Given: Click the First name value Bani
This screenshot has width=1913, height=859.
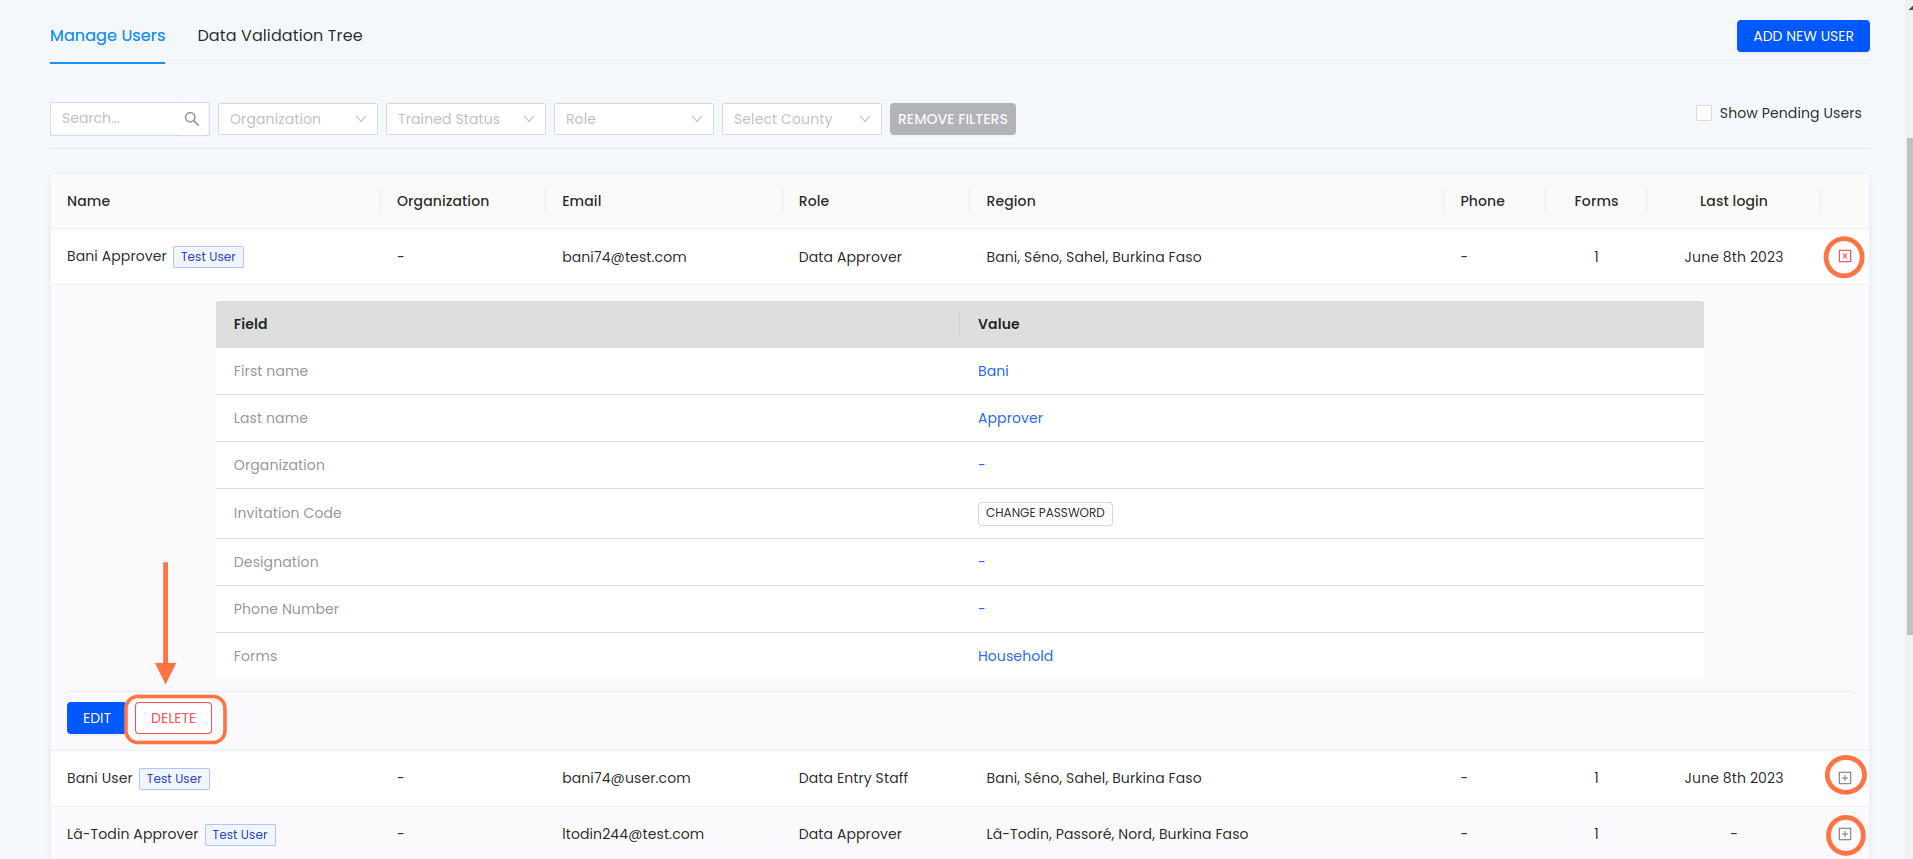Looking at the screenshot, I should pos(993,371).
